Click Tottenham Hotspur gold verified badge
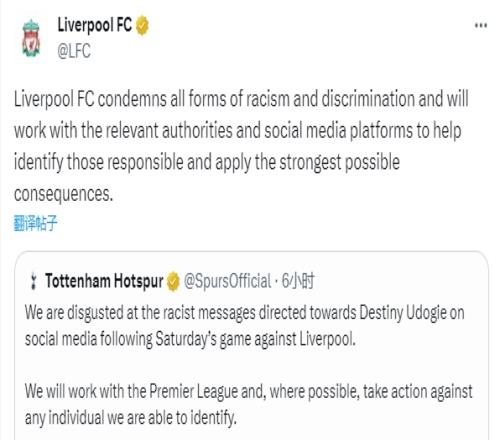The width and height of the screenshot is (500, 440). click(x=173, y=281)
